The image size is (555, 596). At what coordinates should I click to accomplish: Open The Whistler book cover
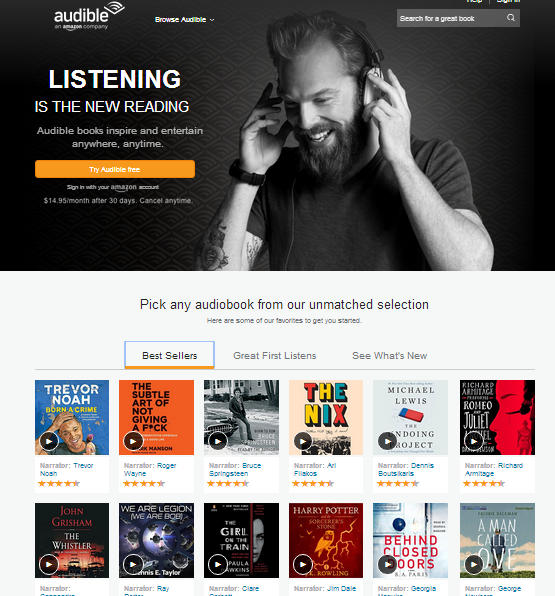click(72, 541)
